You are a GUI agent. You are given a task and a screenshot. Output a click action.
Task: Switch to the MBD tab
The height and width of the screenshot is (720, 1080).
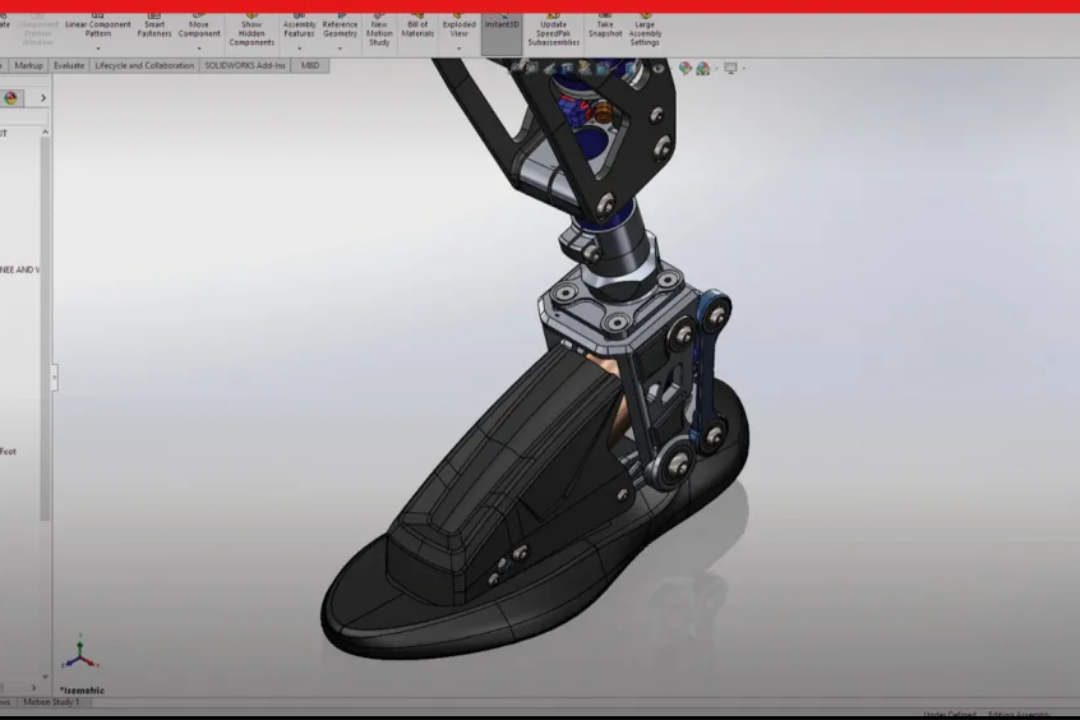310,65
